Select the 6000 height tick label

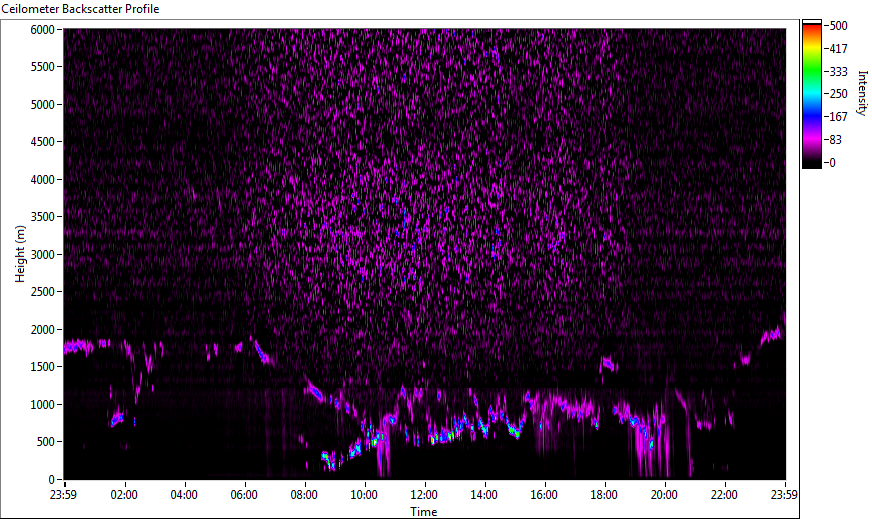pos(42,30)
